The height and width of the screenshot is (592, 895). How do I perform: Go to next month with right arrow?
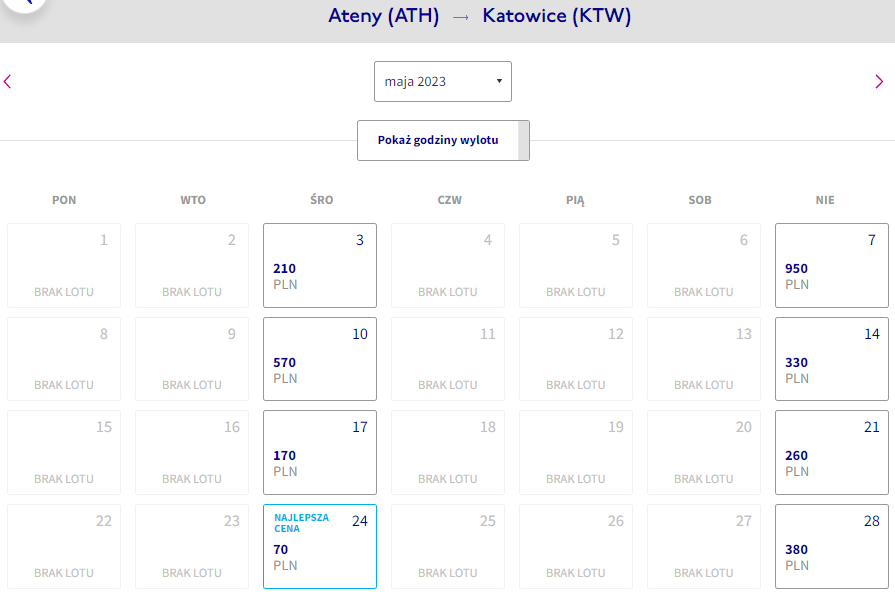[x=879, y=82]
